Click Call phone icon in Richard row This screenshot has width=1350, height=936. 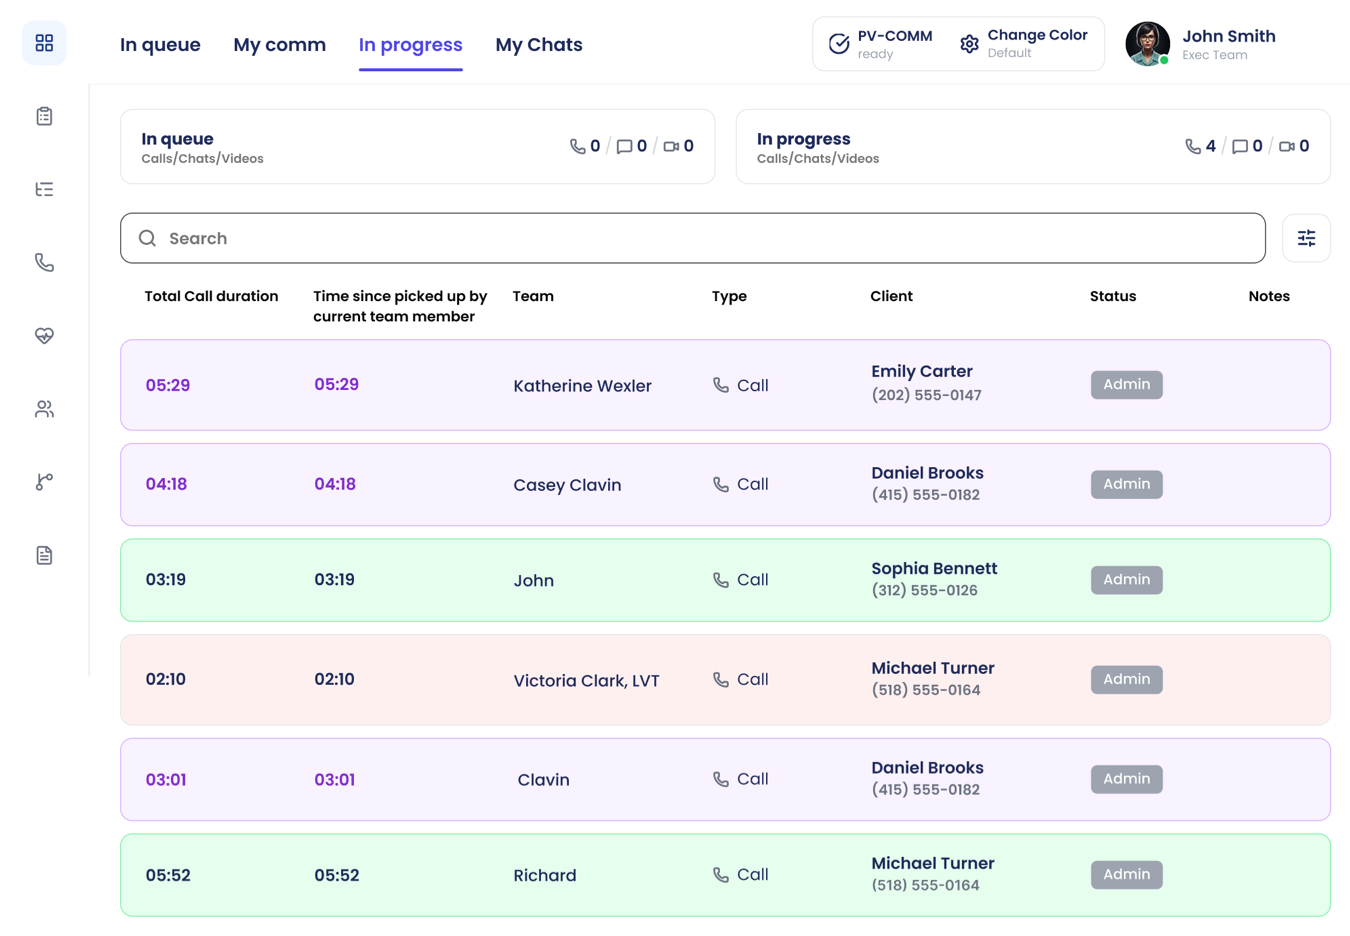(721, 874)
